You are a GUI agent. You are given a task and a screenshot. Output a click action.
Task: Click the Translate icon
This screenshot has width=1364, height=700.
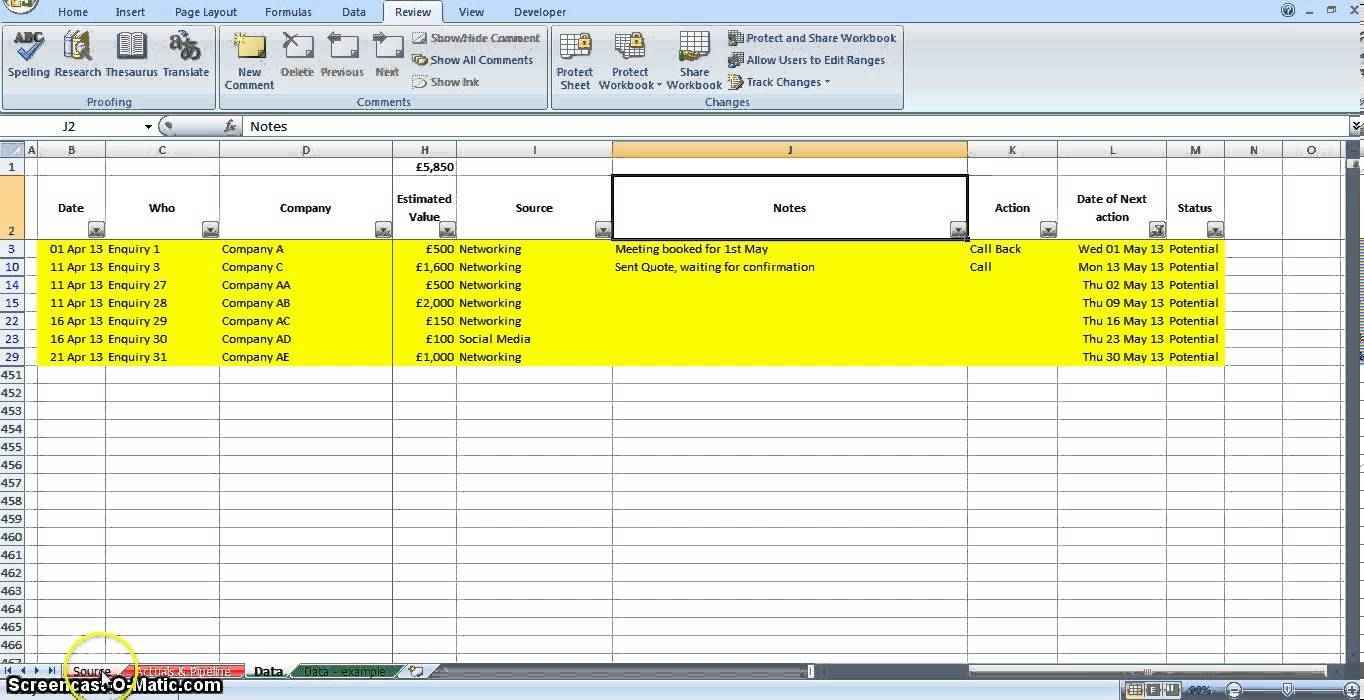pyautogui.click(x=185, y=54)
